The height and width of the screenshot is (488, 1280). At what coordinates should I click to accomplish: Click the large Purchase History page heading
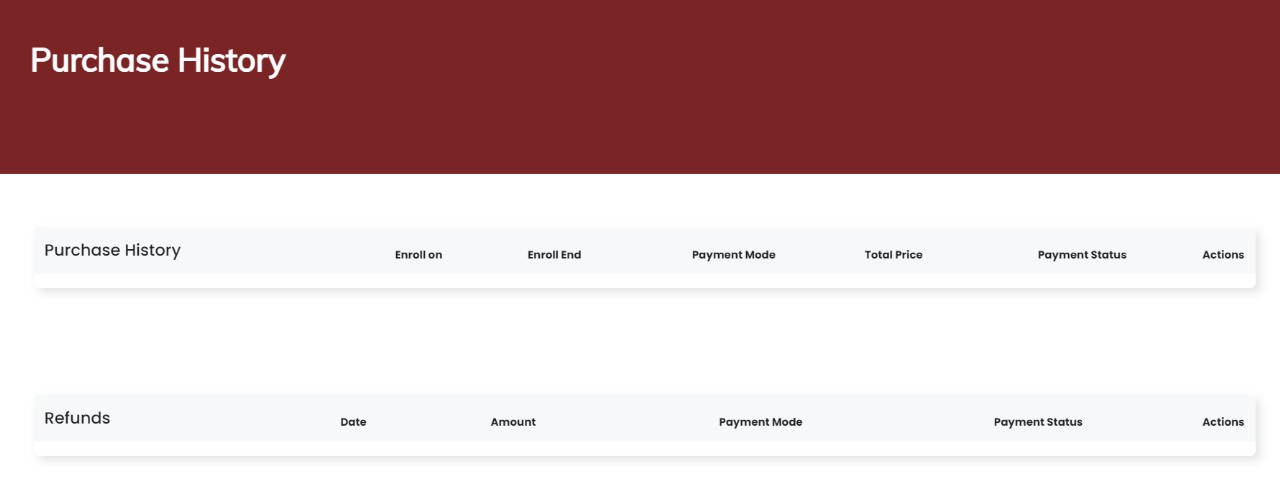coord(158,60)
